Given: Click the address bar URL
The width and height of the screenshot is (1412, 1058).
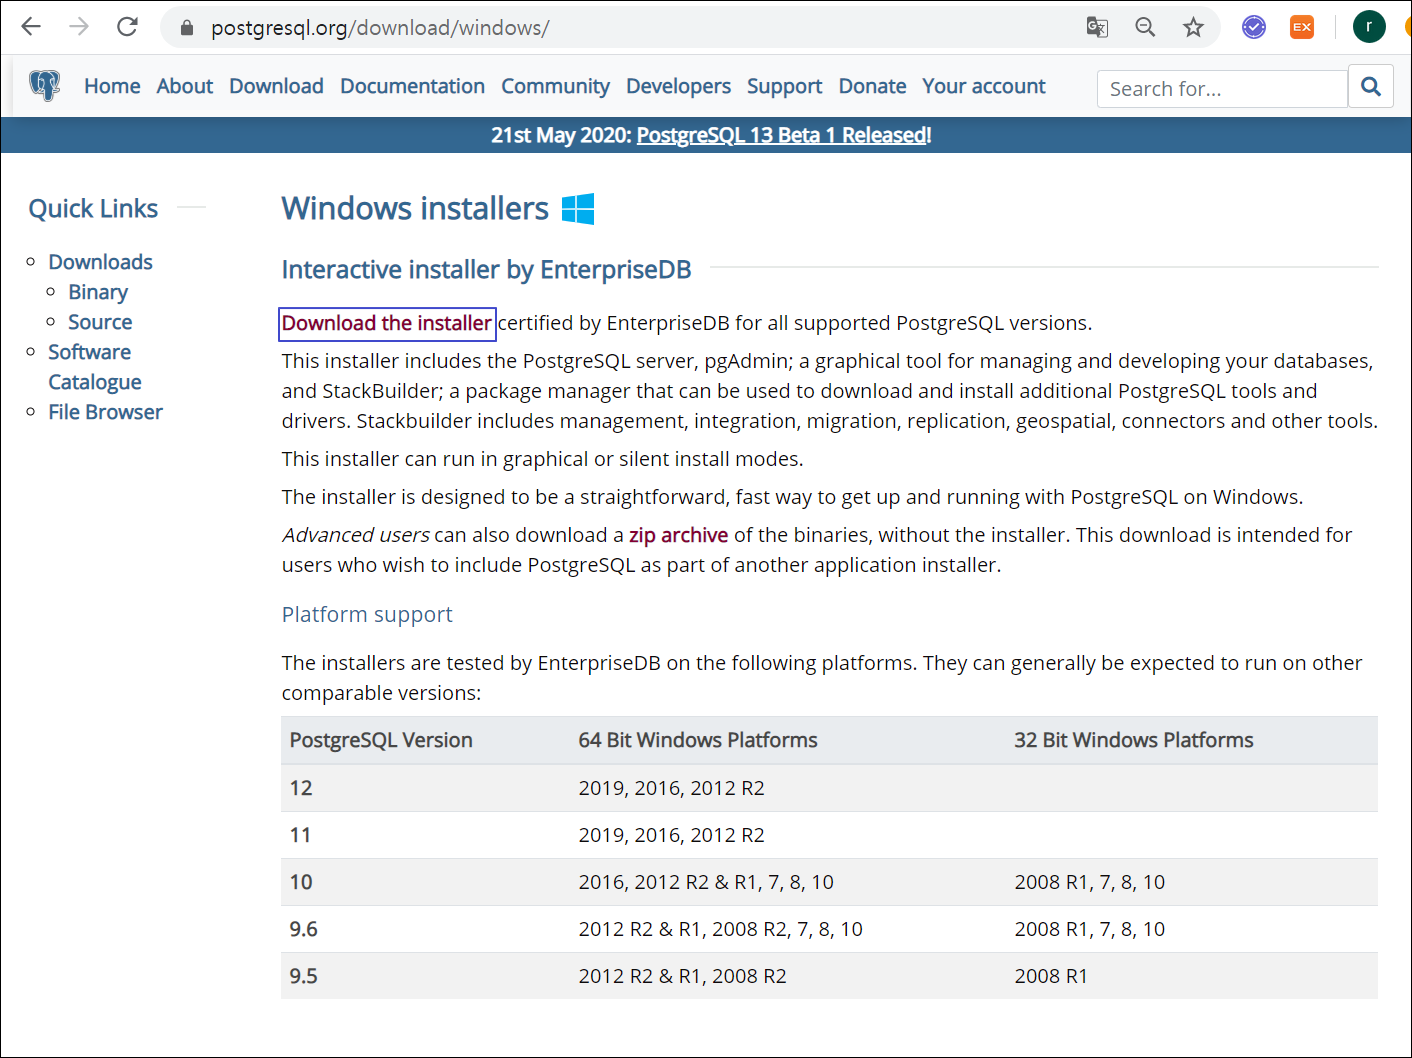Looking at the screenshot, I should pos(380,28).
